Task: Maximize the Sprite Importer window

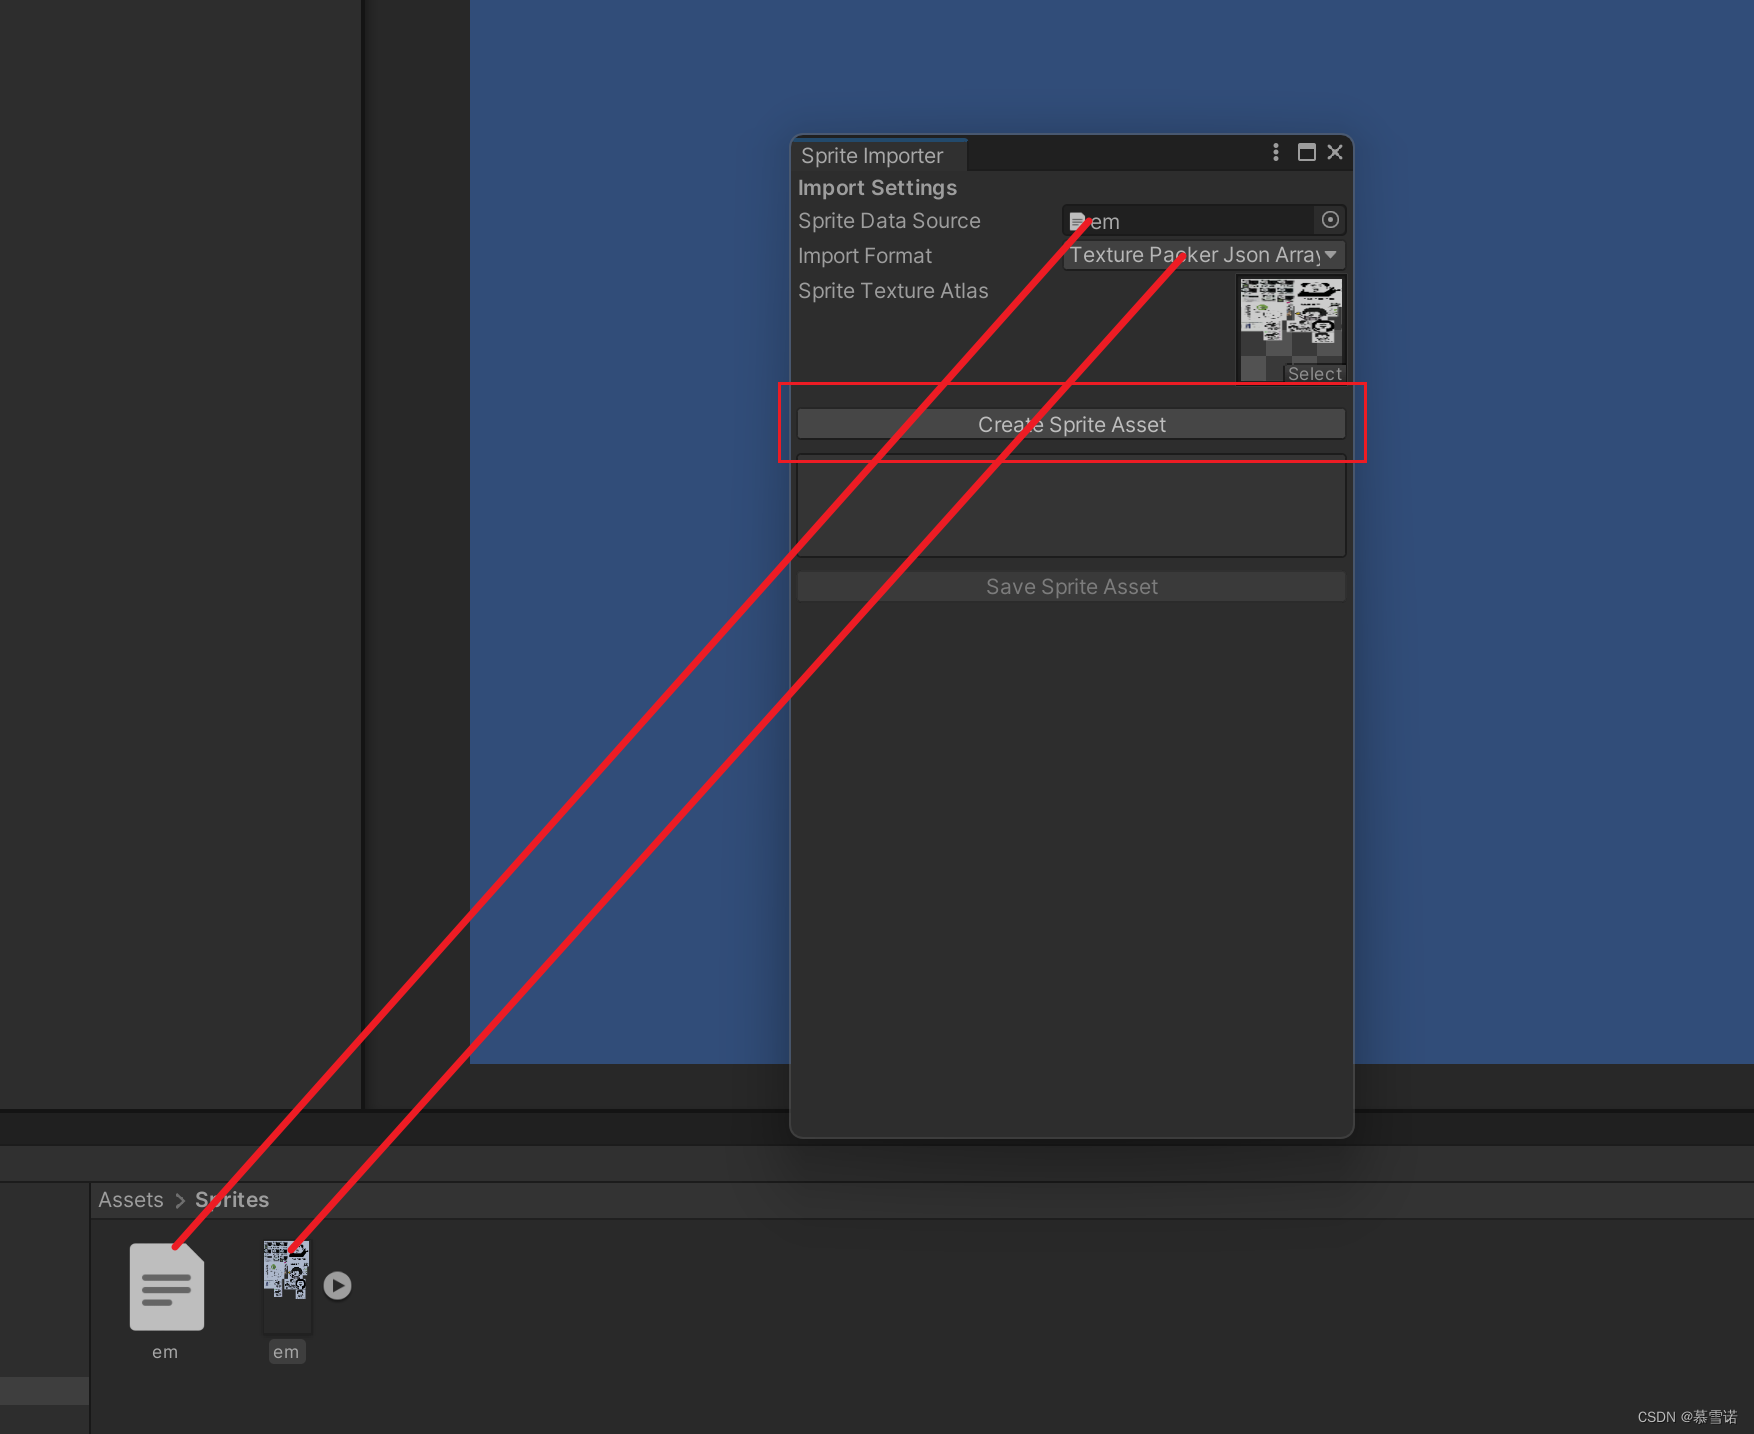Action: coord(1306,152)
